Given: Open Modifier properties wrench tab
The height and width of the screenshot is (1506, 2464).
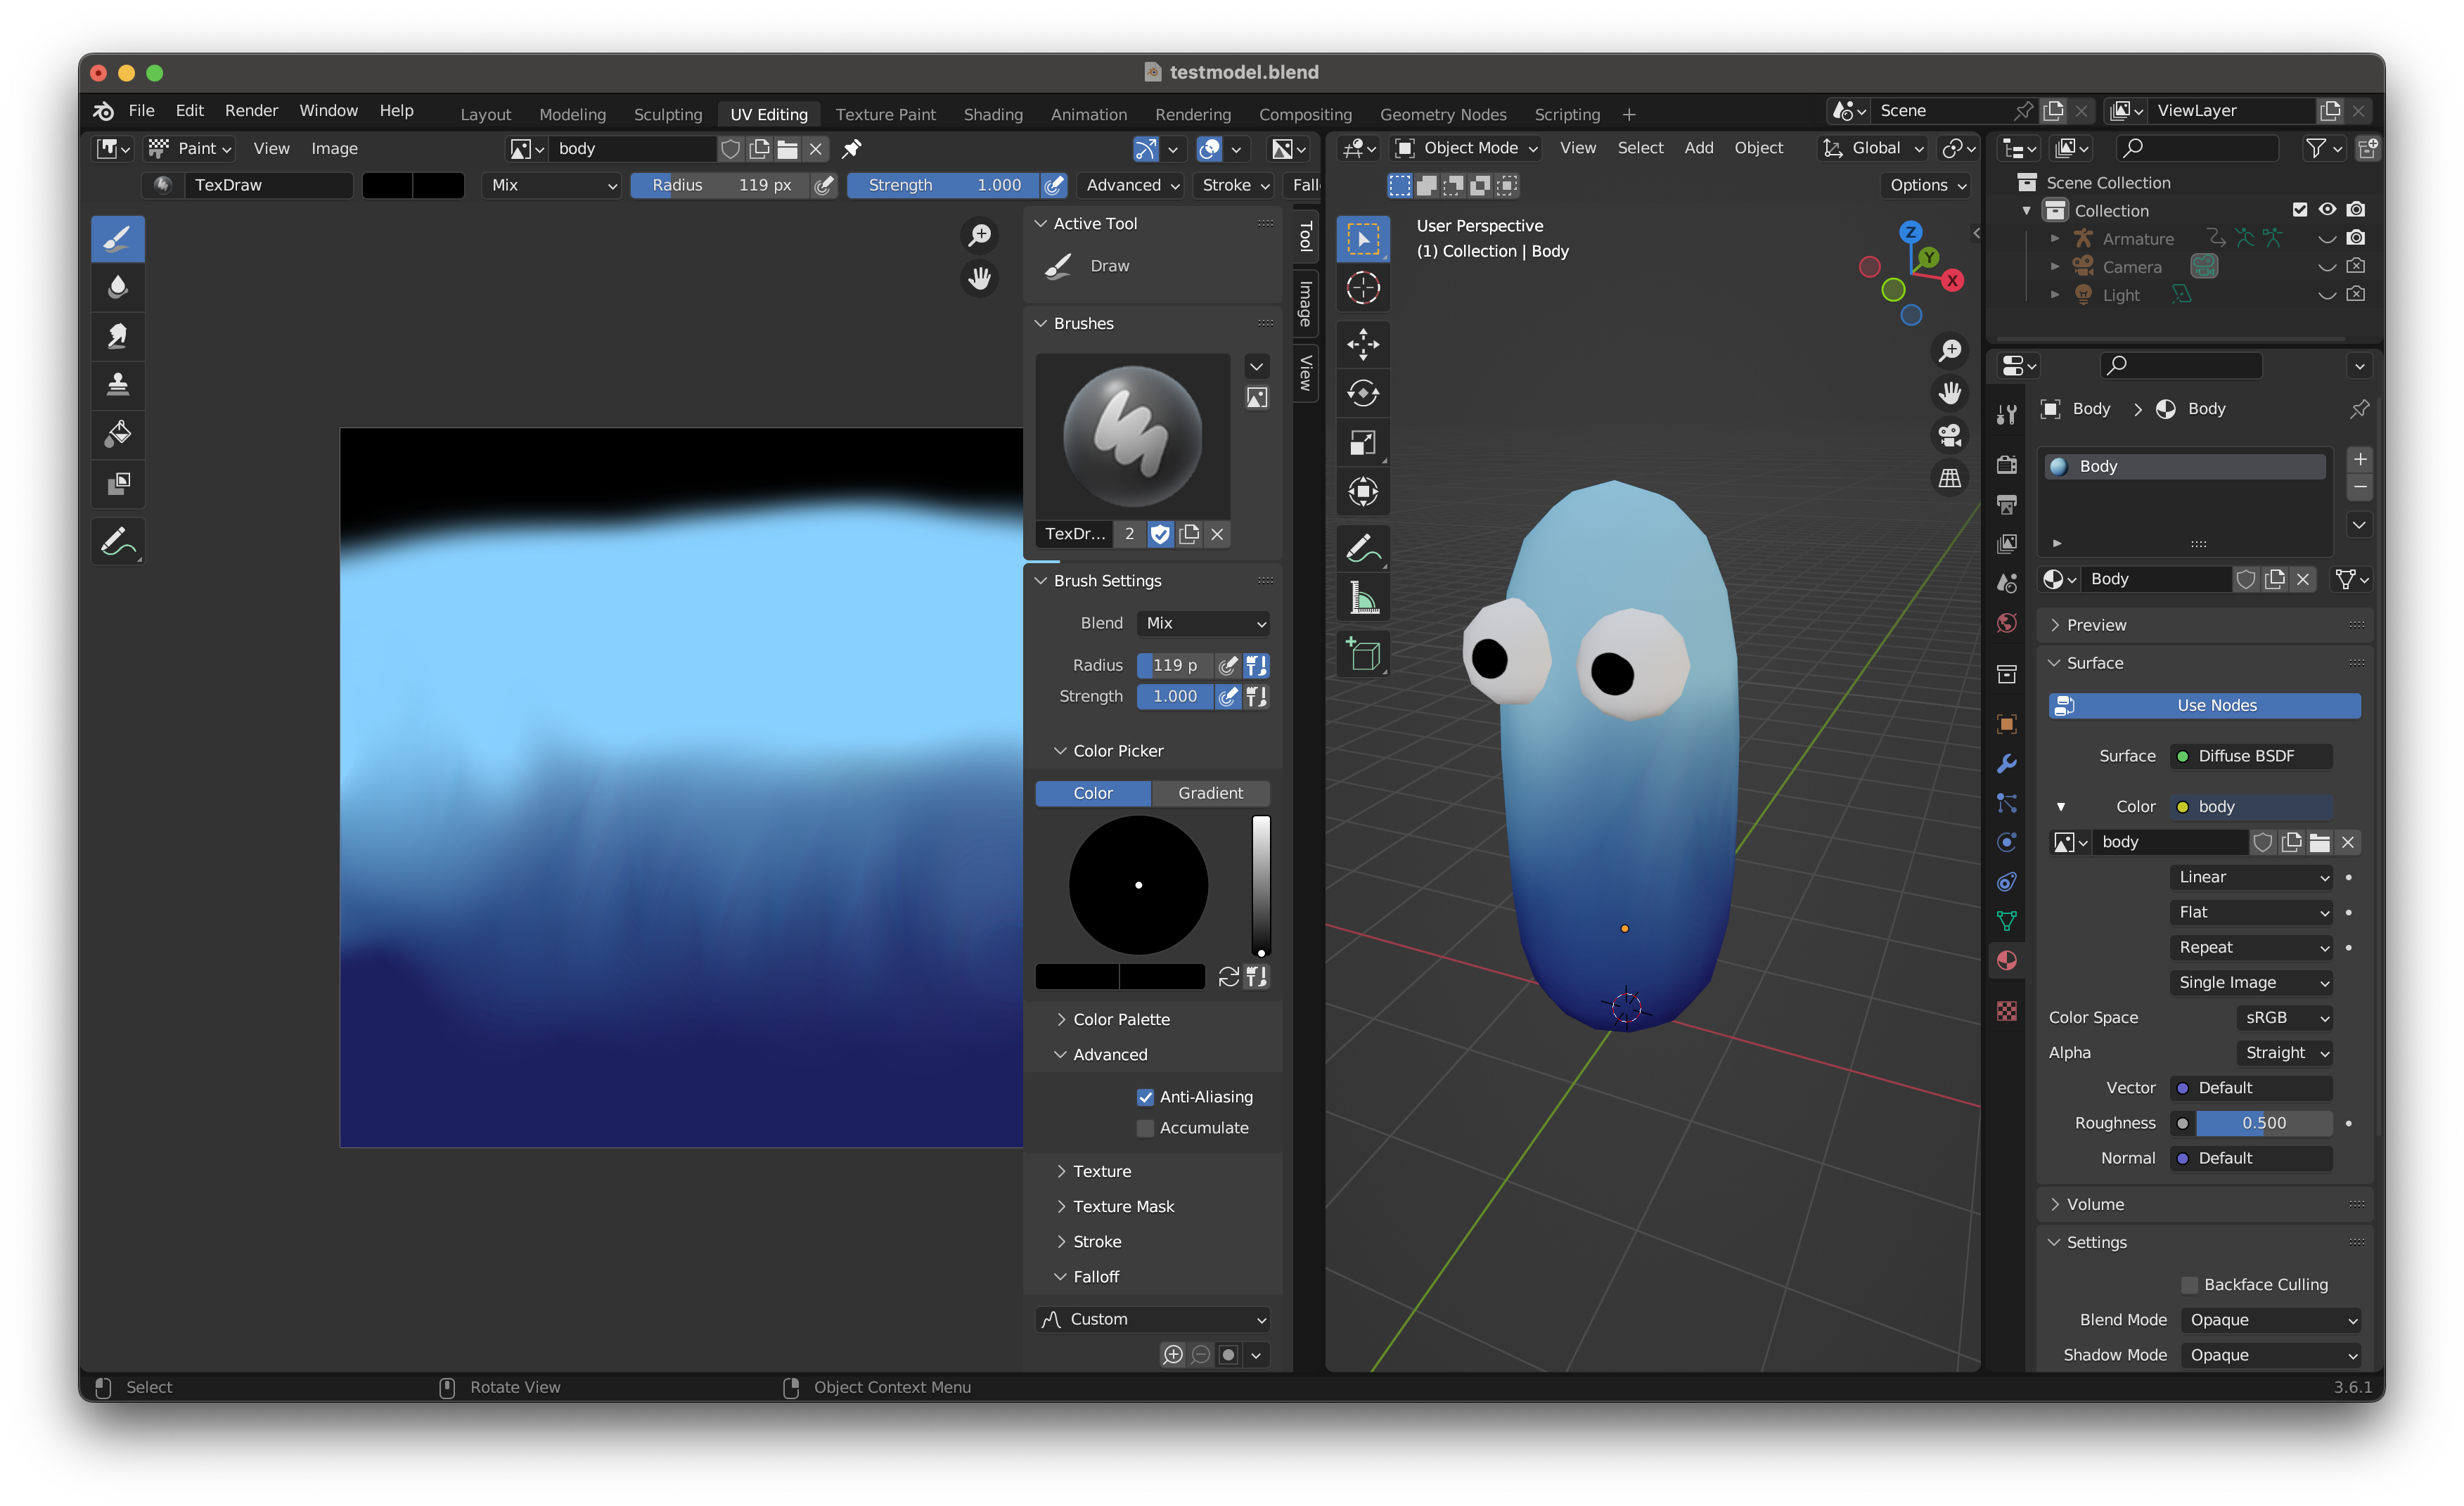Looking at the screenshot, I should 2006,764.
